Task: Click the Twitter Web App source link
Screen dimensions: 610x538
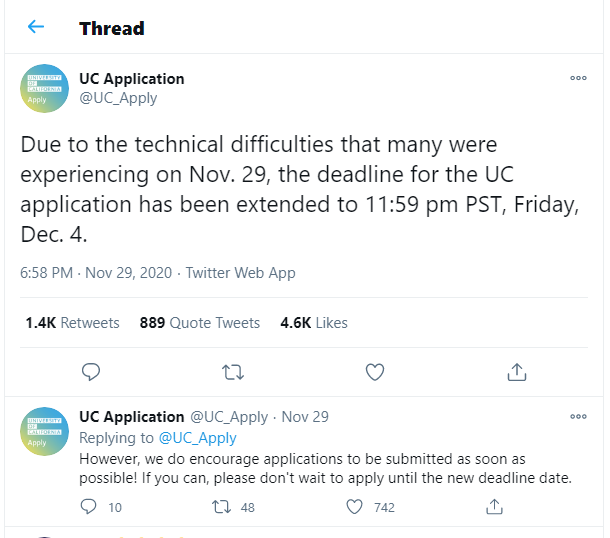Action: click(240, 273)
